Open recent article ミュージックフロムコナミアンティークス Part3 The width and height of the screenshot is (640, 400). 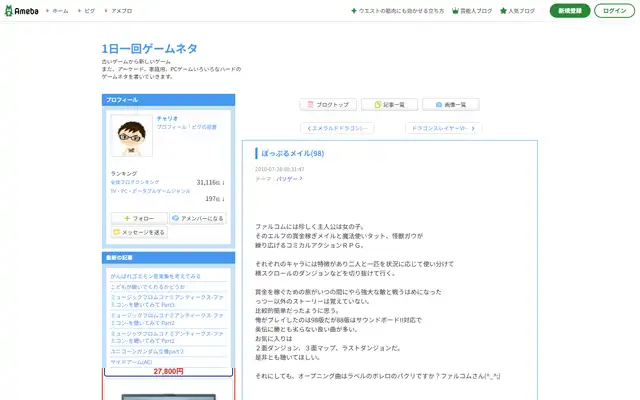point(167,301)
